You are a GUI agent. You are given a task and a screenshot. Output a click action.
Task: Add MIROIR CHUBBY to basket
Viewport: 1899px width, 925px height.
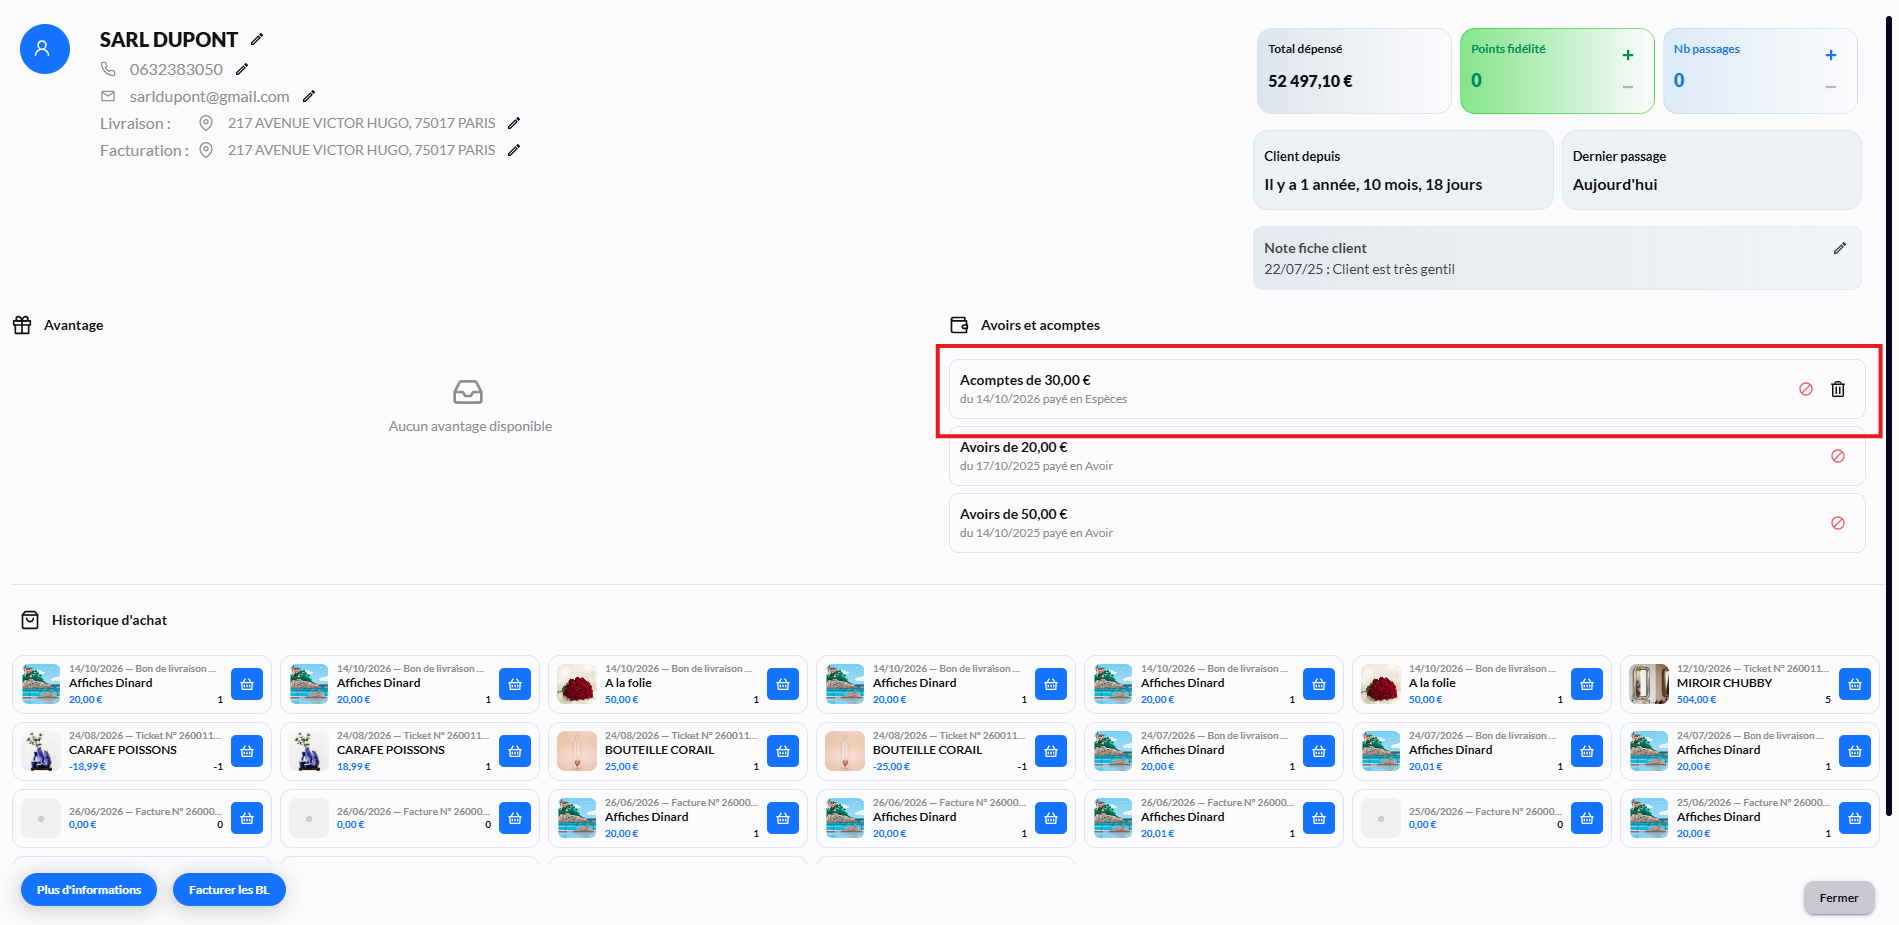coord(1855,684)
